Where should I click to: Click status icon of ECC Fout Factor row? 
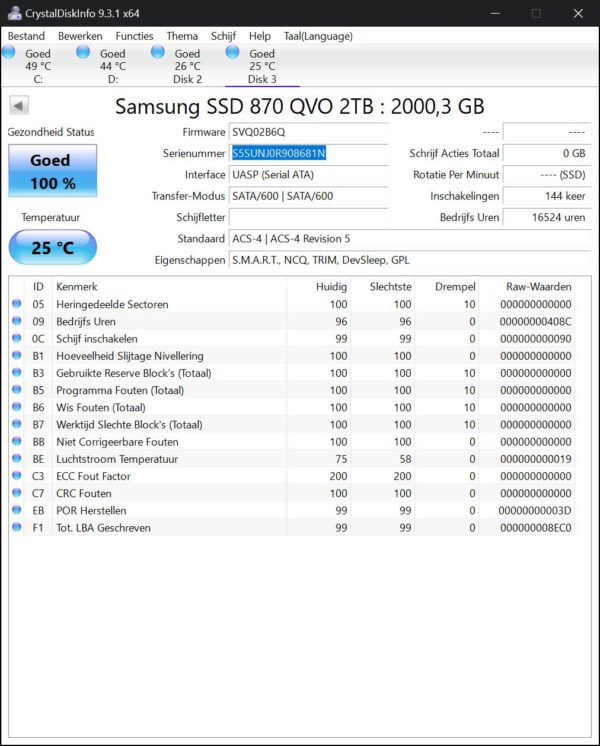(17, 475)
